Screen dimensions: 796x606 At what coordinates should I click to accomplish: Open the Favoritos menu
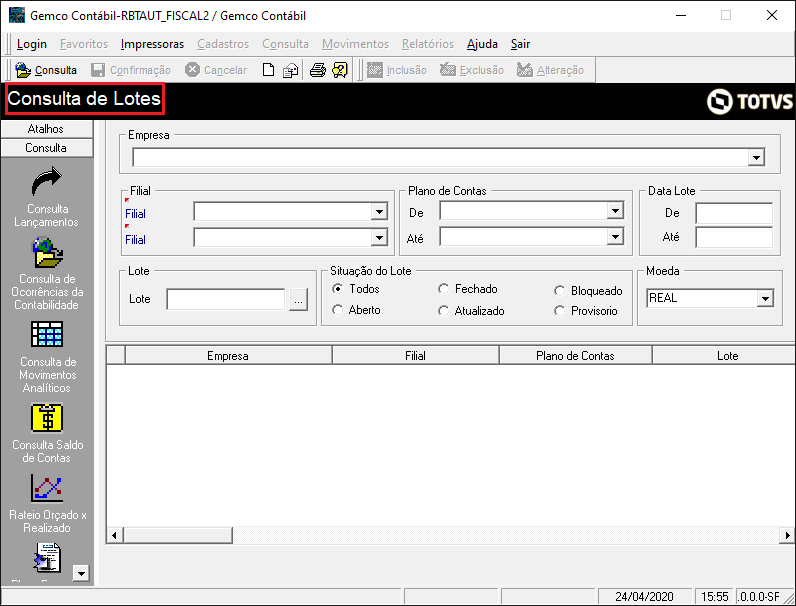pyautogui.click(x=84, y=44)
